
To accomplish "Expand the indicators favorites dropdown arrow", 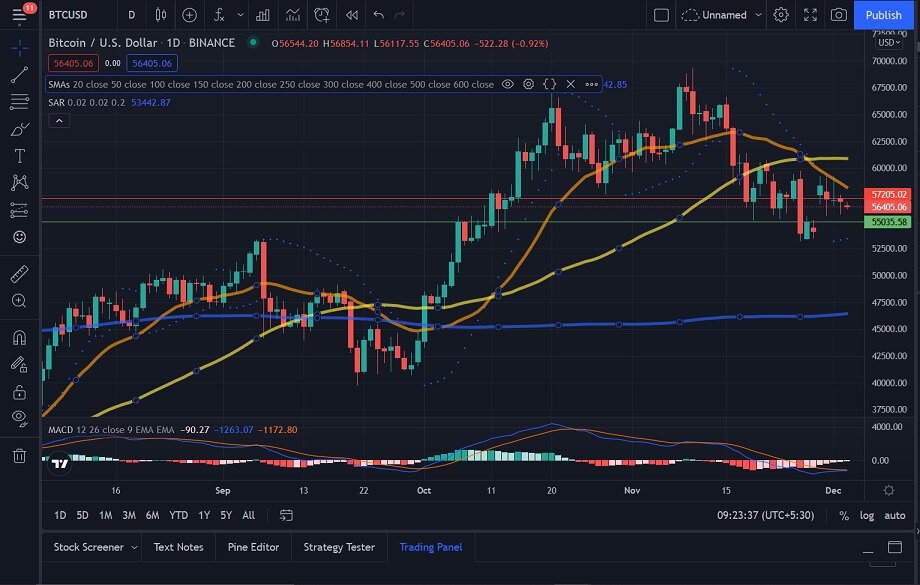I will (x=241, y=15).
